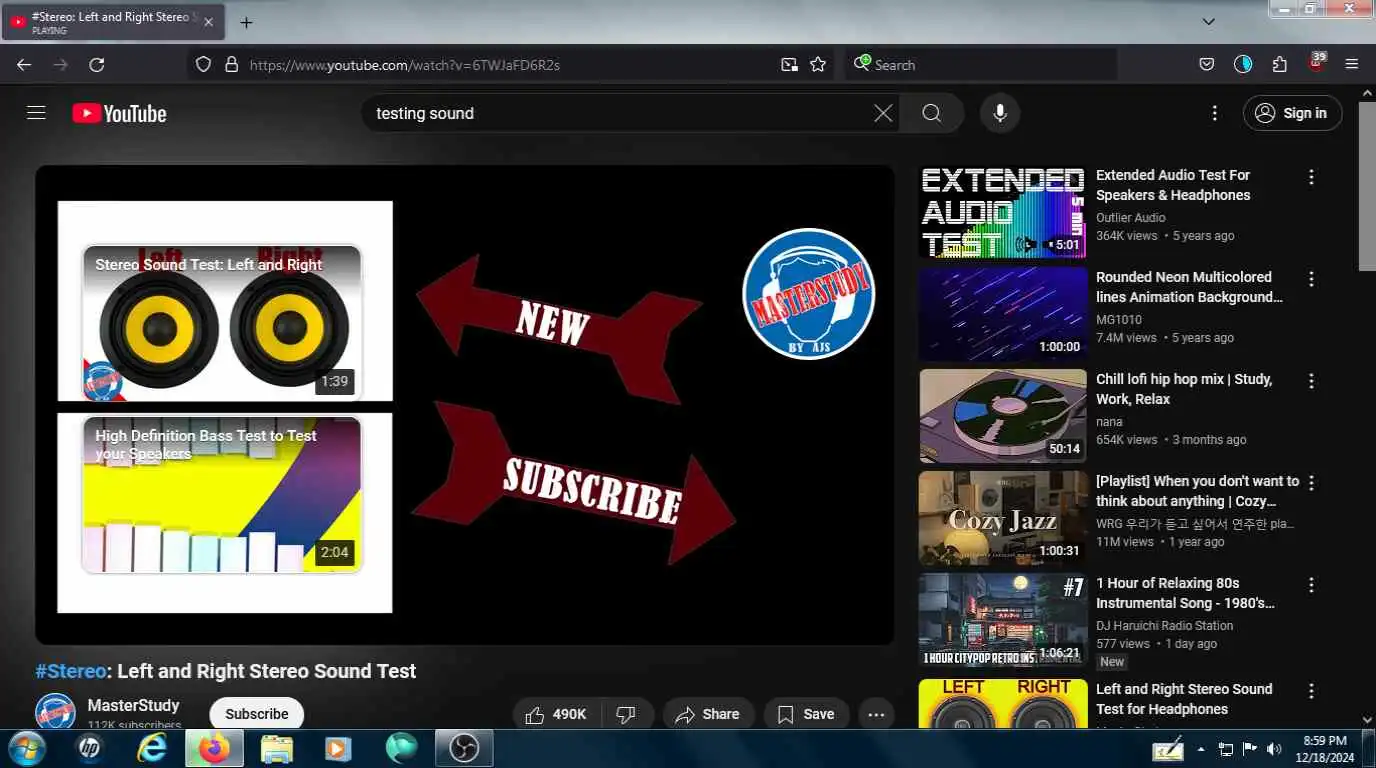Go back with browser back arrow

[24, 64]
